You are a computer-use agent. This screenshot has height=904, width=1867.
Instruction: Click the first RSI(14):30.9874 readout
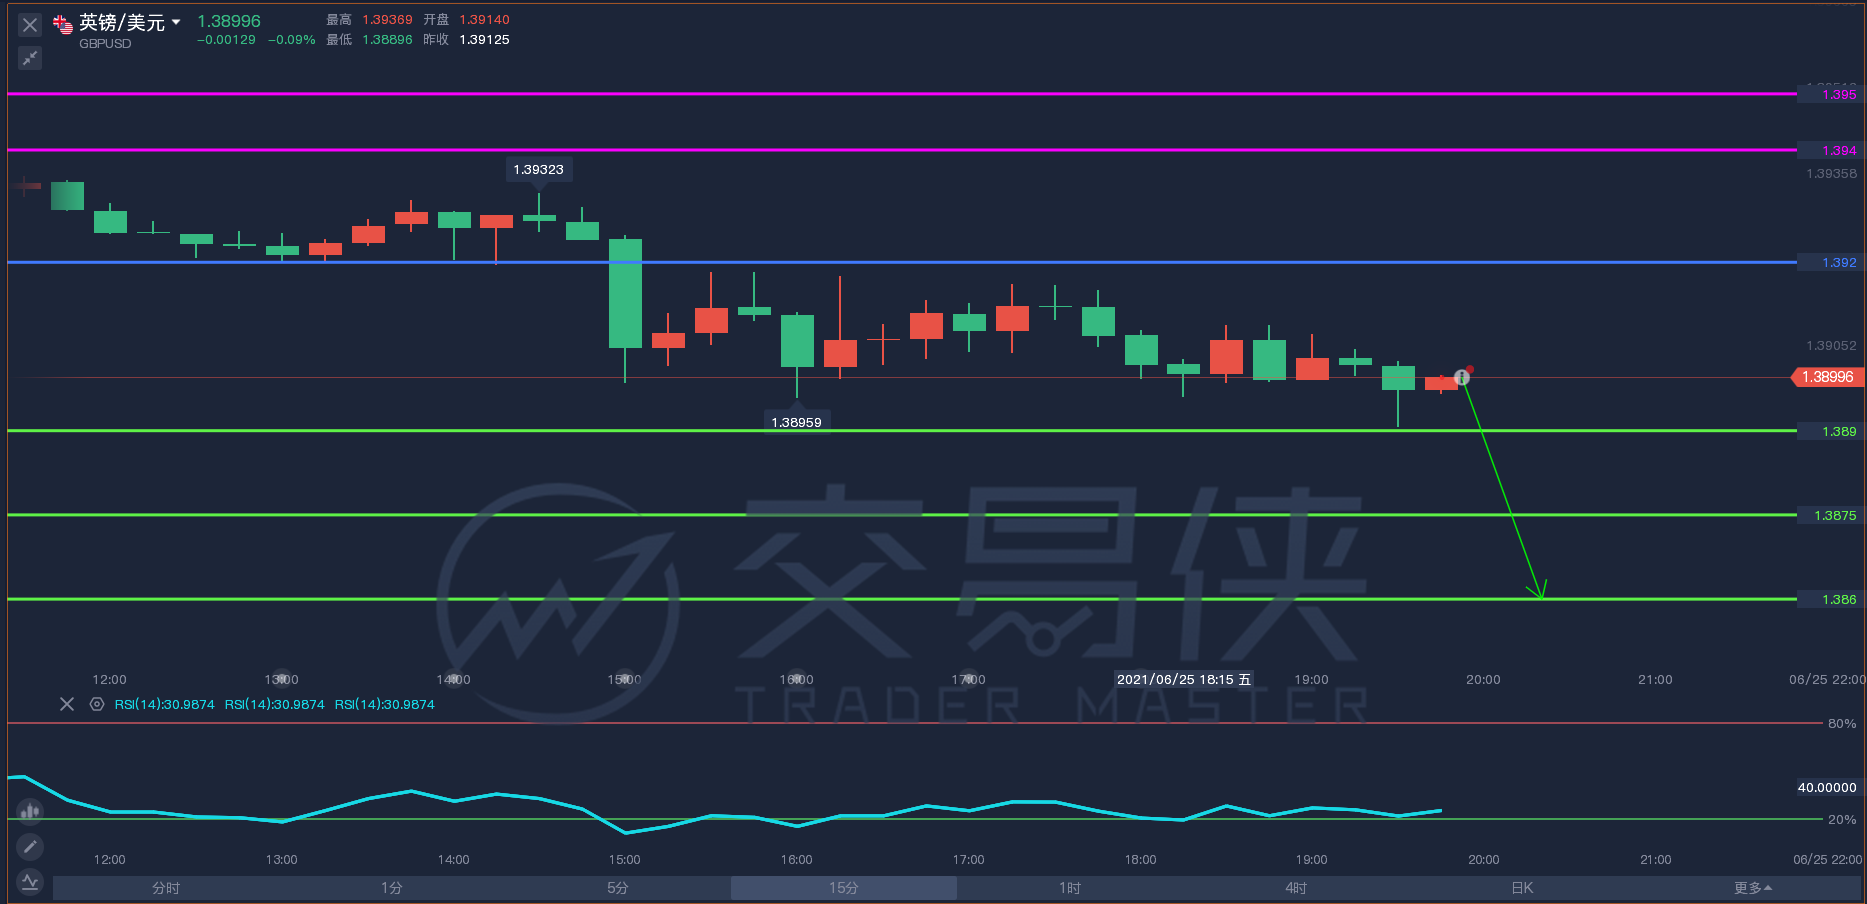tap(165, 705)
